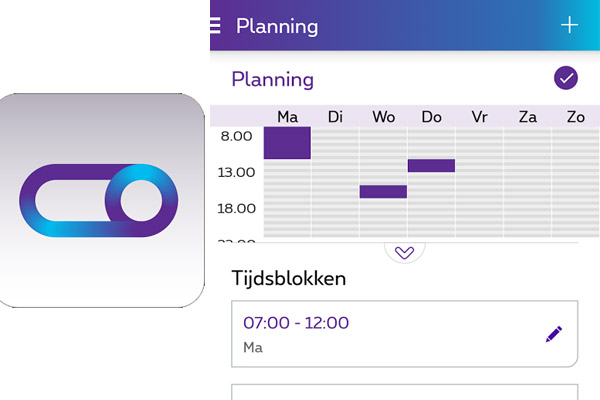This screenshot has height=400, width=600.
Task: Add a new planning with plus icon
Action: 569,26
